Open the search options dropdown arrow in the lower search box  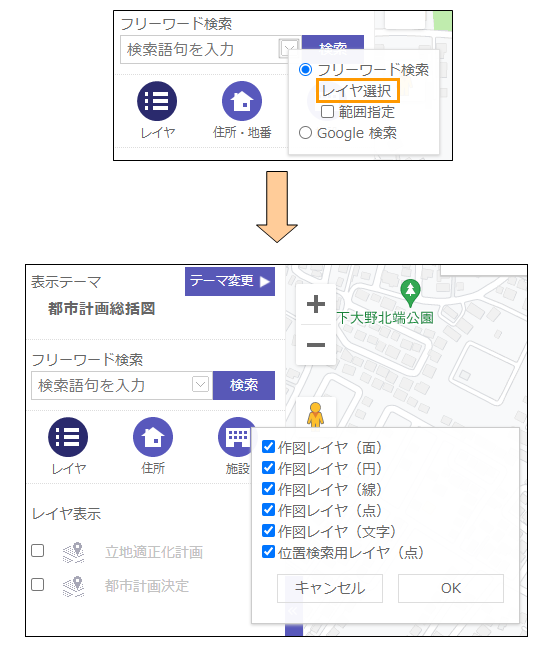pyautogui.click(x=200, y=384)
